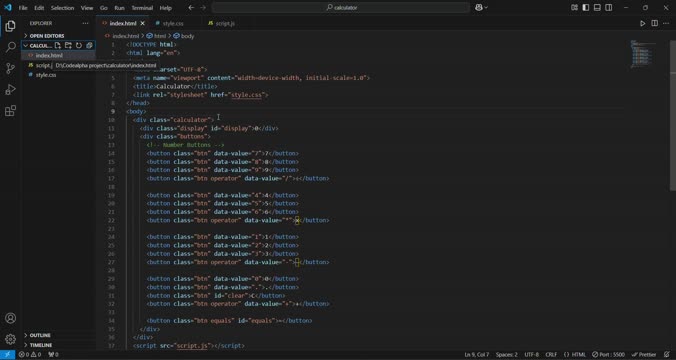The height and width of the screenshot is (360, 676).
Task: Open the Manage gear menu
Action: (x=10, y=339)
